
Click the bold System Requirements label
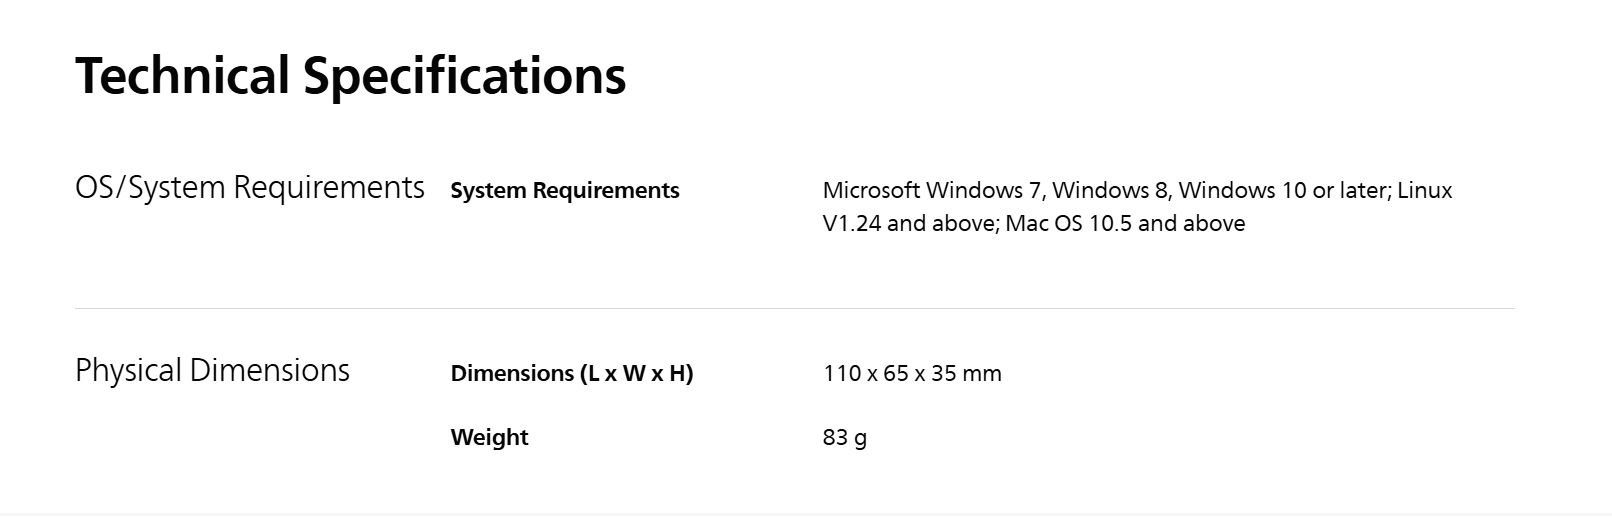pos(565,190)
